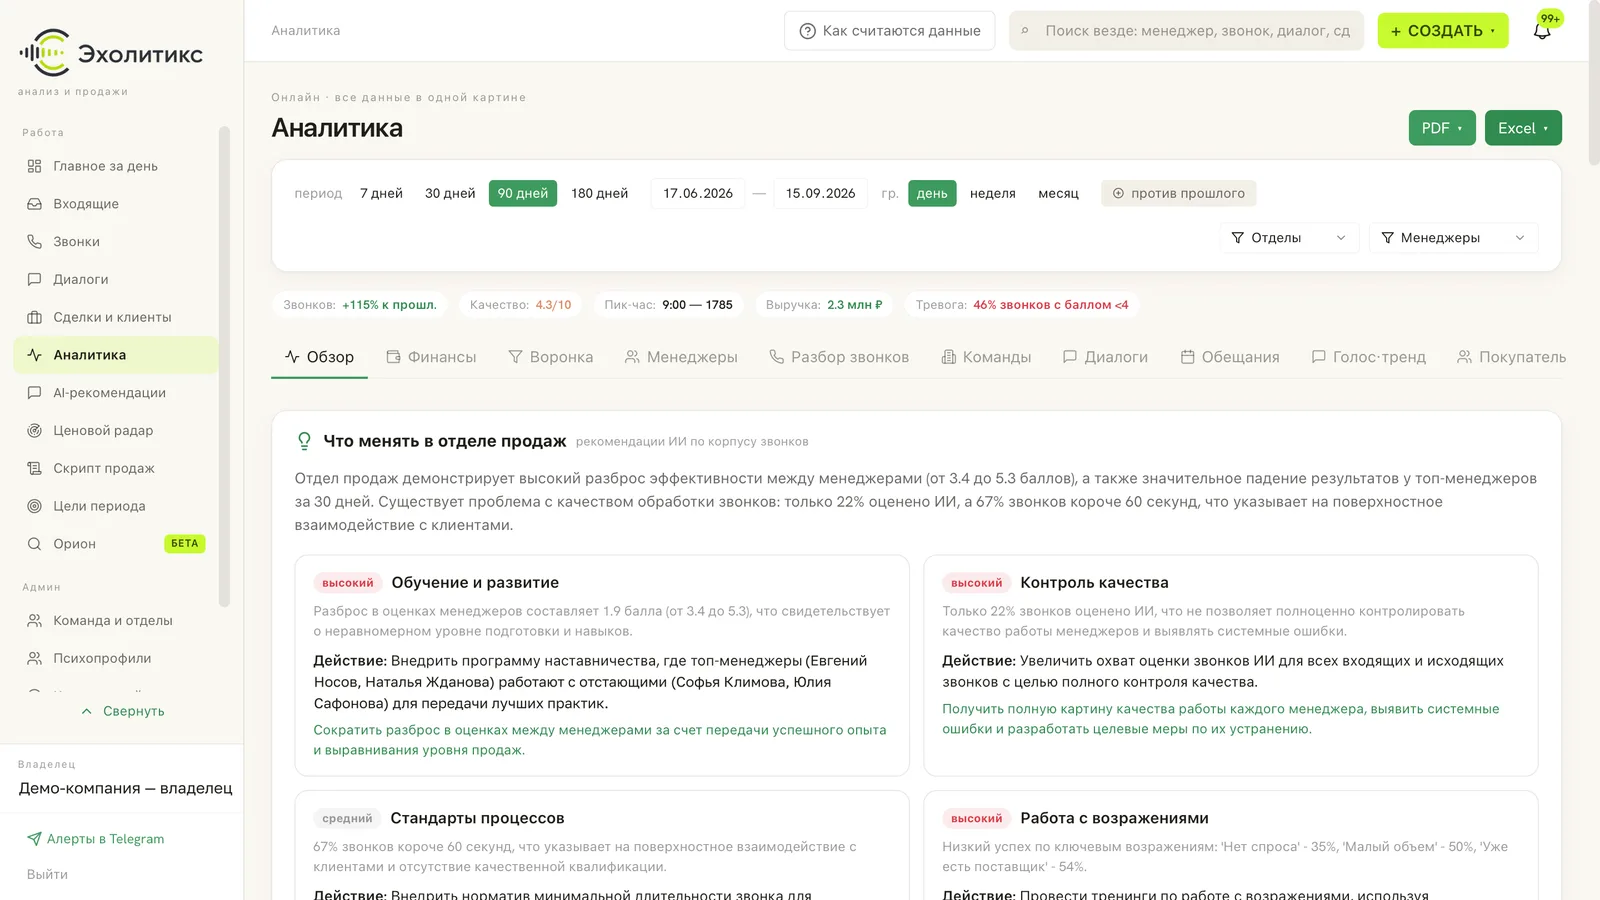Open the Покупатель tab

coord(1511,357)
